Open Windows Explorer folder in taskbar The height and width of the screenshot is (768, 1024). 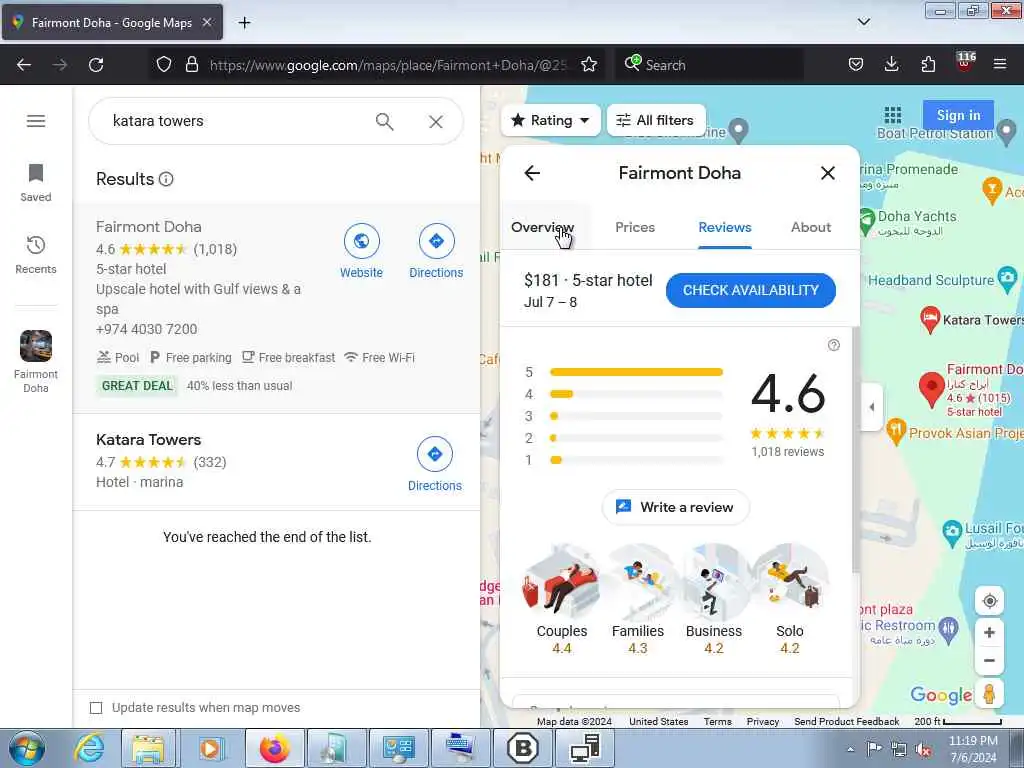point(149,748)
